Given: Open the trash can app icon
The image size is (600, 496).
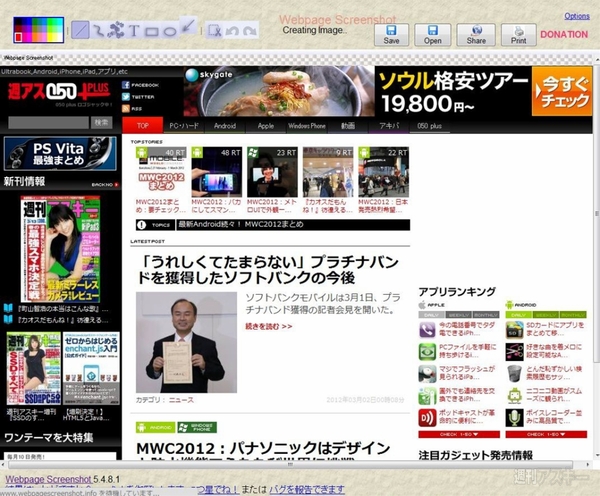Looking at the screenshot, I should click(x=514, y=374).
